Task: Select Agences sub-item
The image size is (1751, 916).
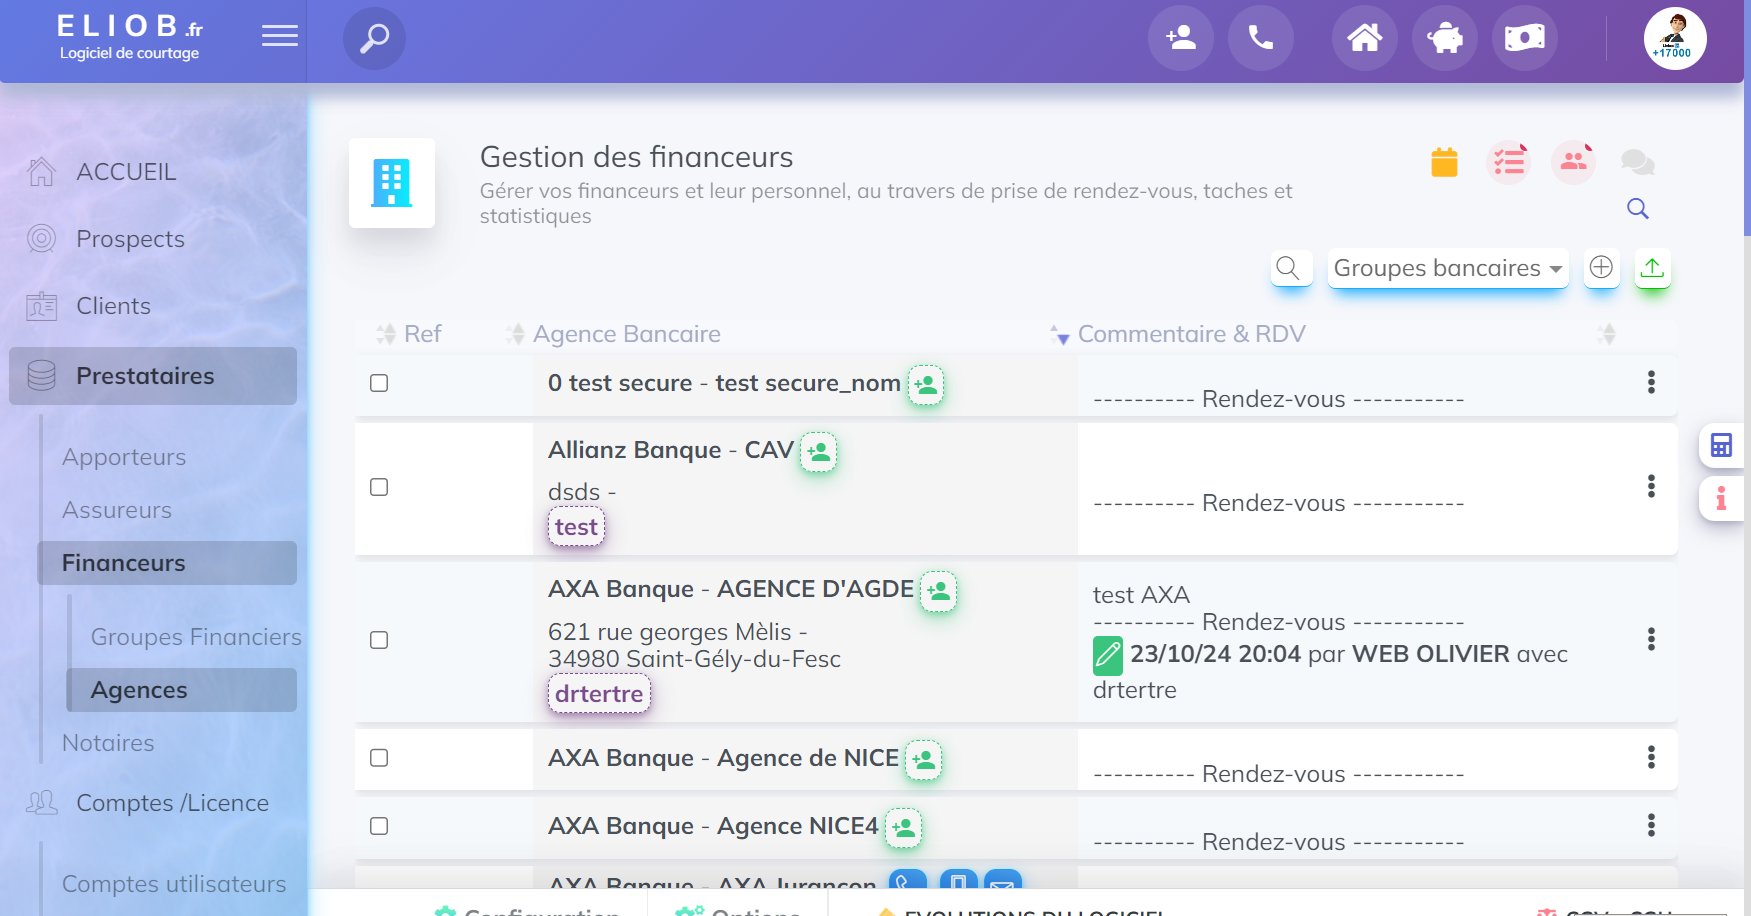Action: click(x=181, y=690)
